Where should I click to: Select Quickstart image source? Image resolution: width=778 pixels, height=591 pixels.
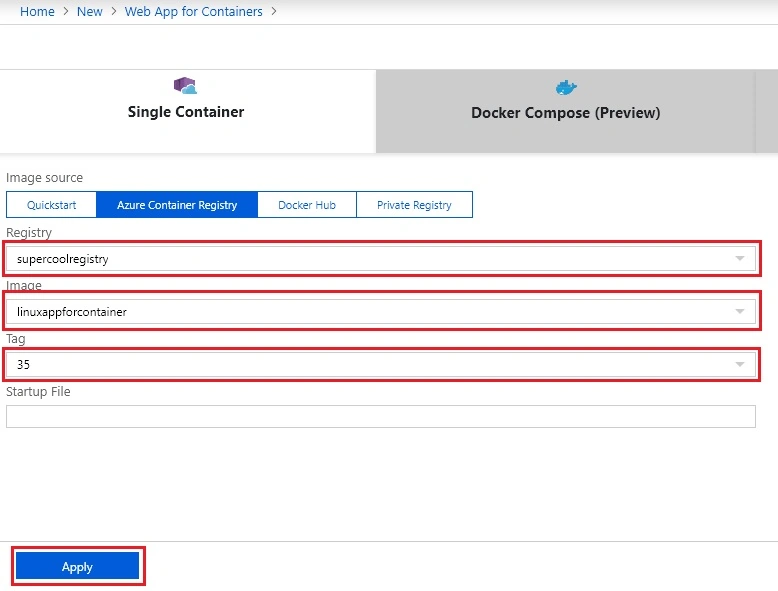pos(51,205)
